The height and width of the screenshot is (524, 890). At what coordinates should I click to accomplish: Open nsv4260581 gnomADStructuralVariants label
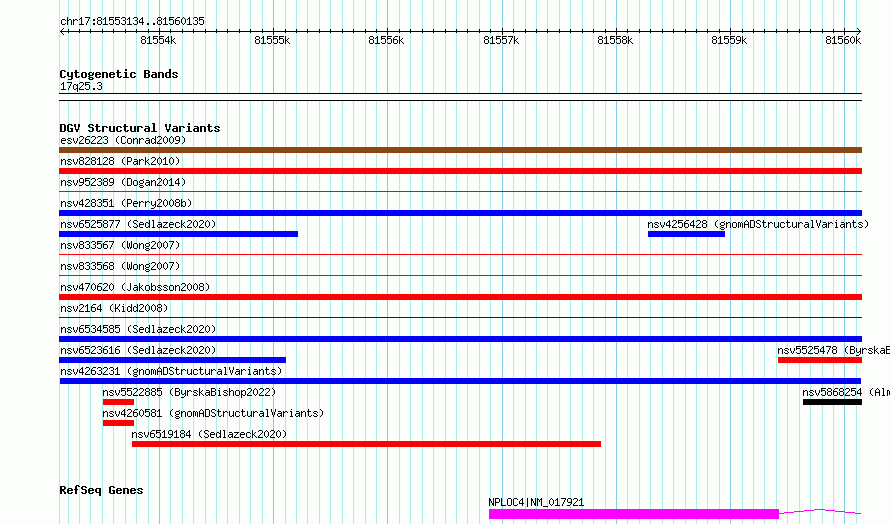(x=213, y=413)
